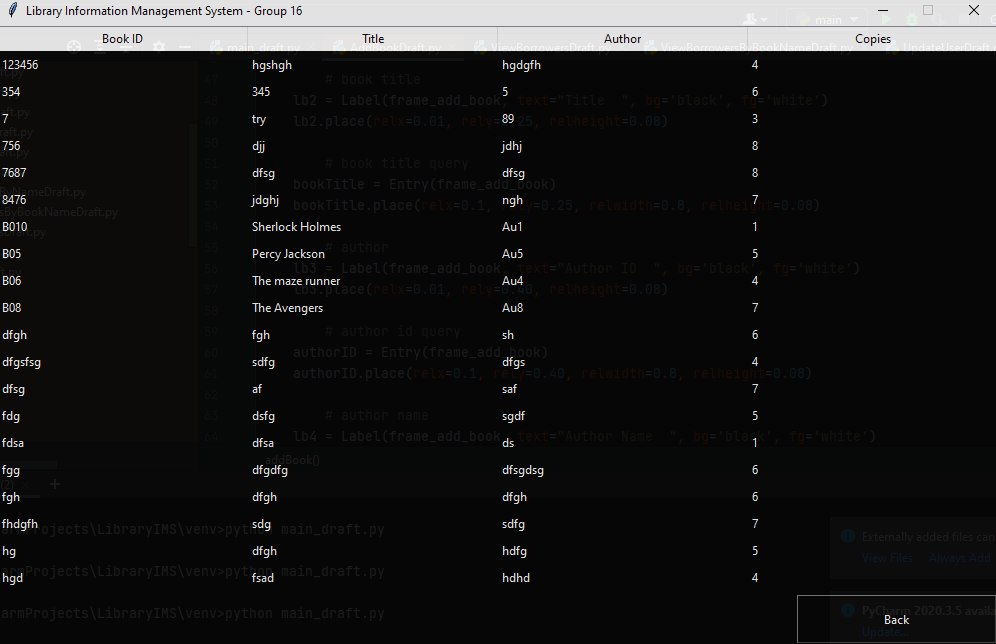This screenshot has height=644, width=996.
Task: Select the title 'dsfg'
Action: (x=264, y=416)
